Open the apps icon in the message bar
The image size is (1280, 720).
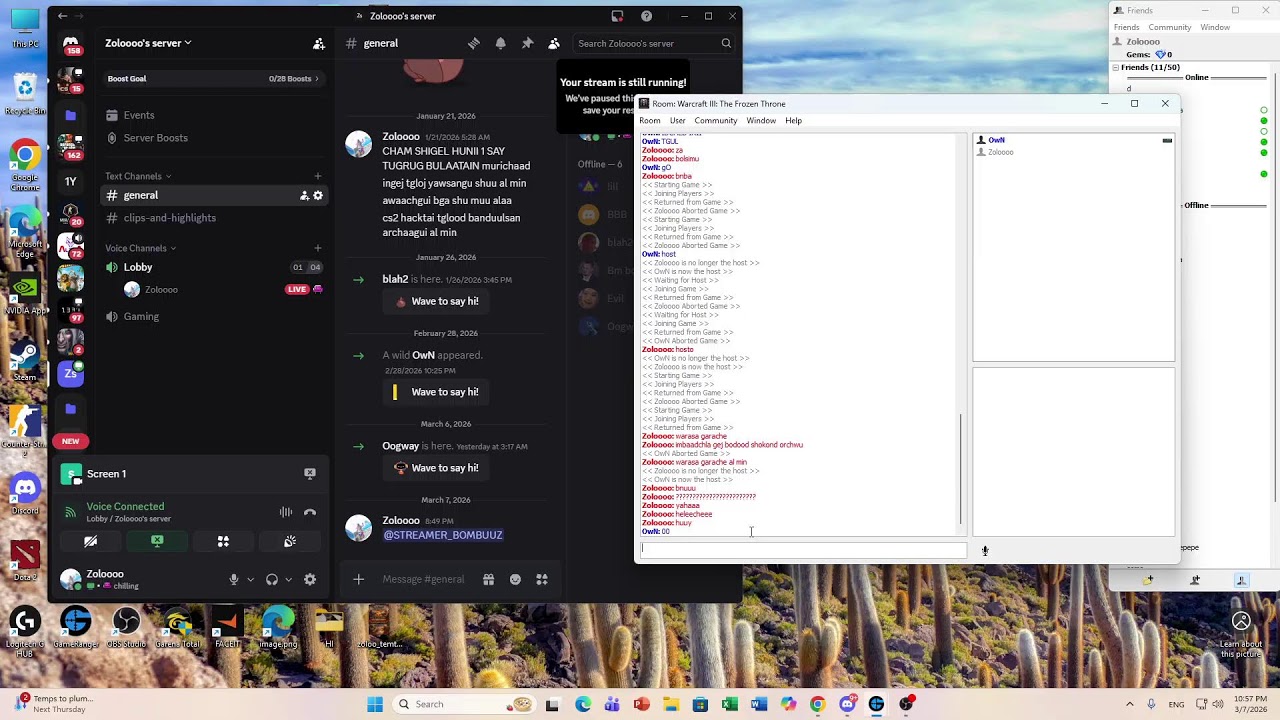pos(542,579)
